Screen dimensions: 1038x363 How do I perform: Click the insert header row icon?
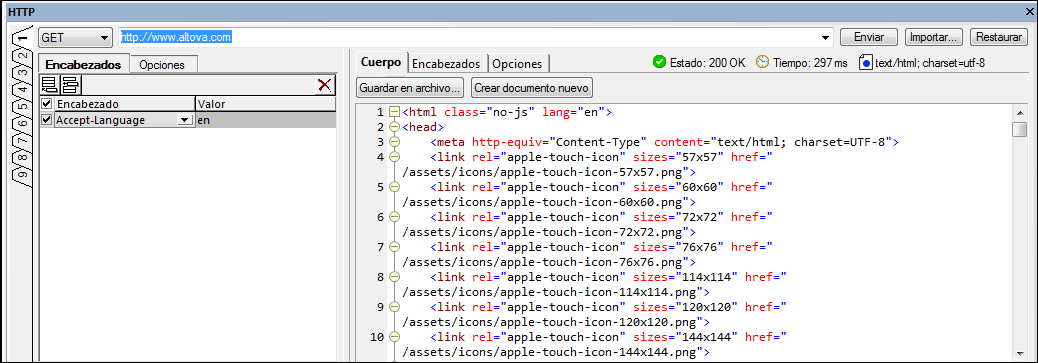[x=70, y=85]
